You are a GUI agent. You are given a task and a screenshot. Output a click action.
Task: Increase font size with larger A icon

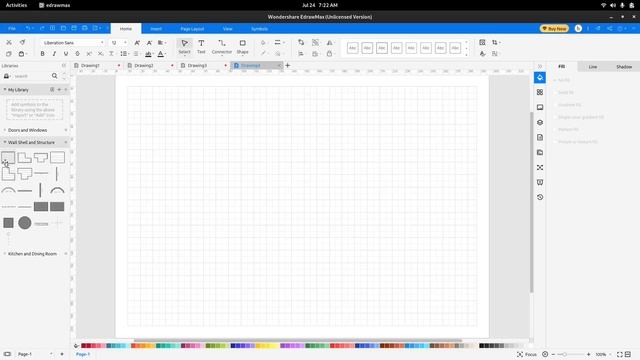click(x=137, y=42)
